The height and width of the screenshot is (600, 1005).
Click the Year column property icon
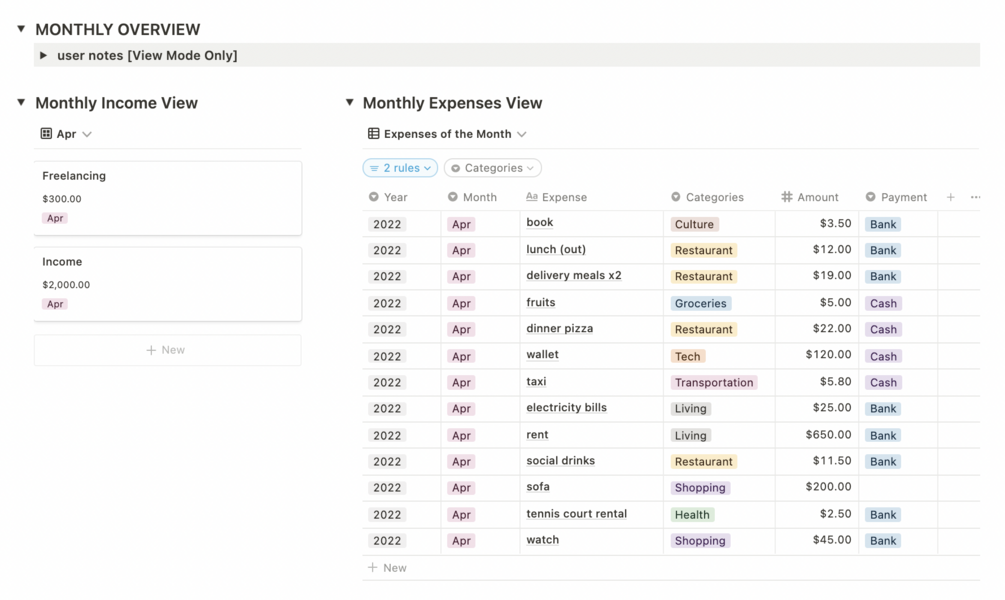pyautogui.click(x=374, y=197)
